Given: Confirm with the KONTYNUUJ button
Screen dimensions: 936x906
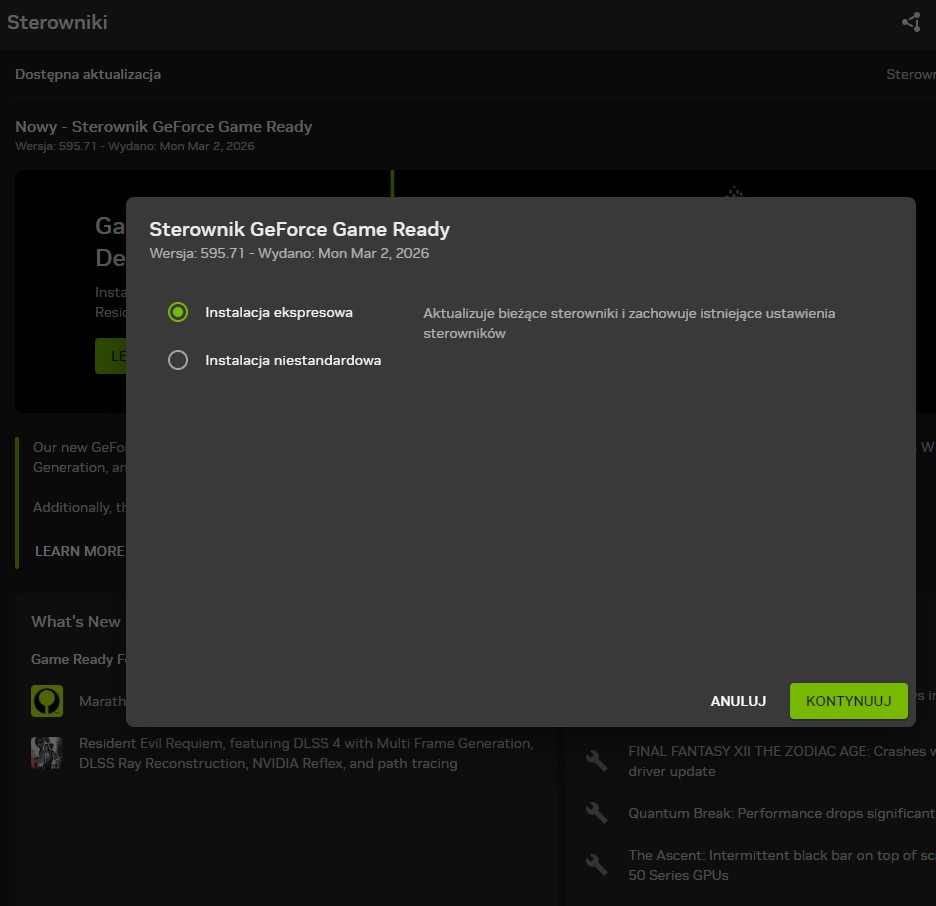Looking at the screenshot, I should (x=848, y=701).
